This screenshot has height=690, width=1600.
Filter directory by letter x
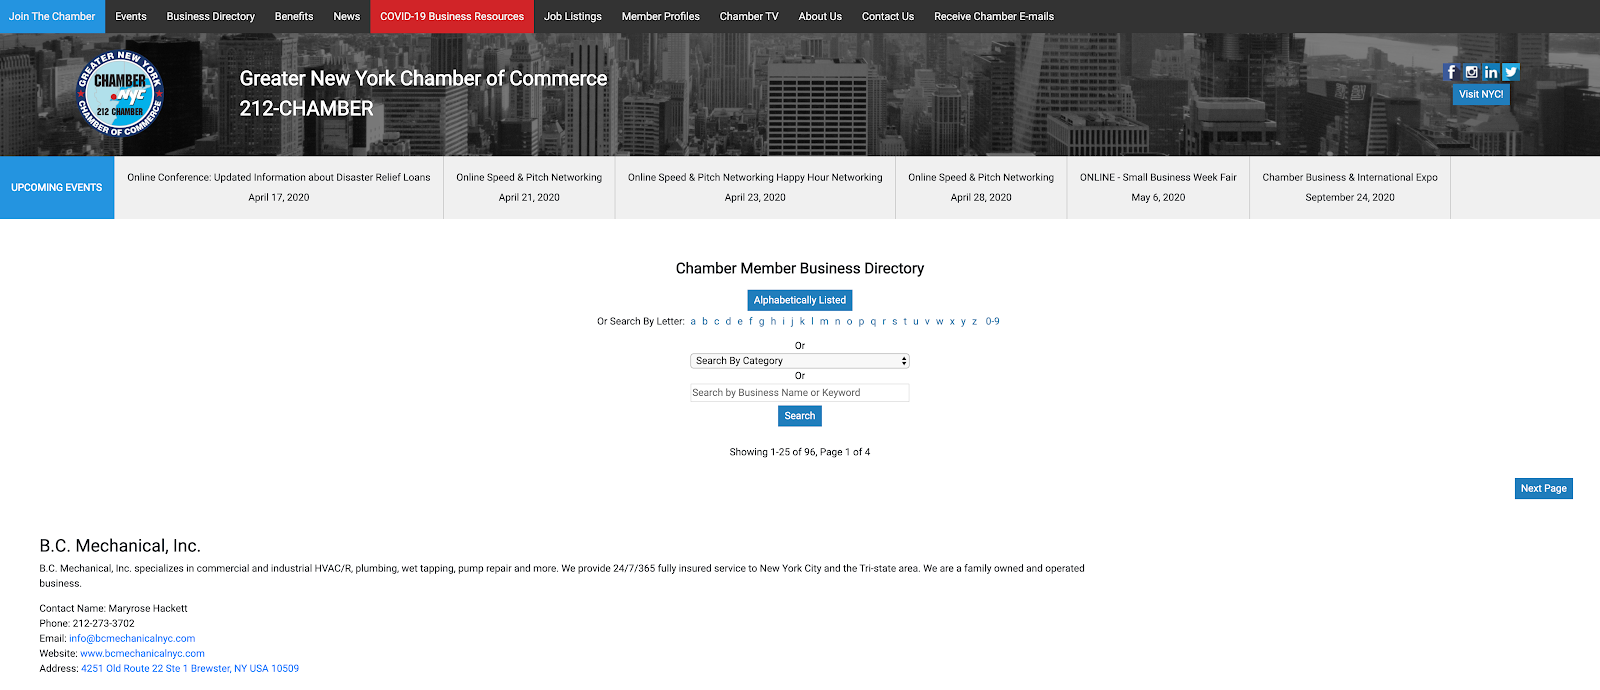[952, 322]
